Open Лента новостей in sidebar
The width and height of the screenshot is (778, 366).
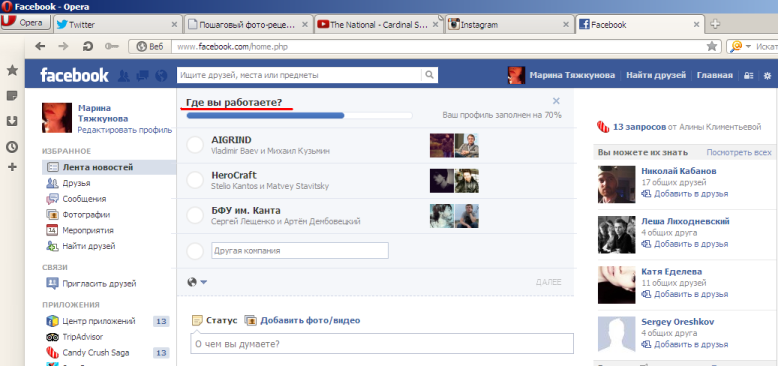(x=109, y=168)
